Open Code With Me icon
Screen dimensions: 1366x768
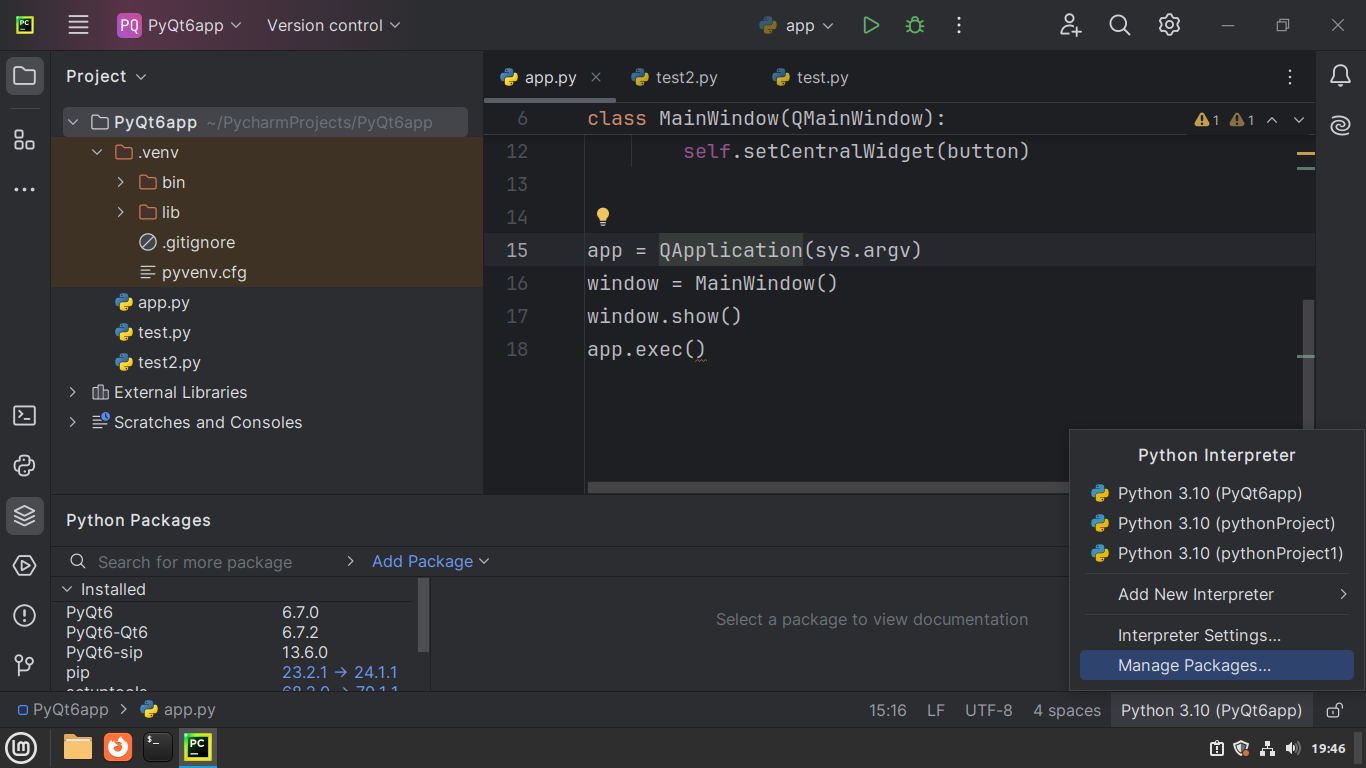pos(1071,25)
